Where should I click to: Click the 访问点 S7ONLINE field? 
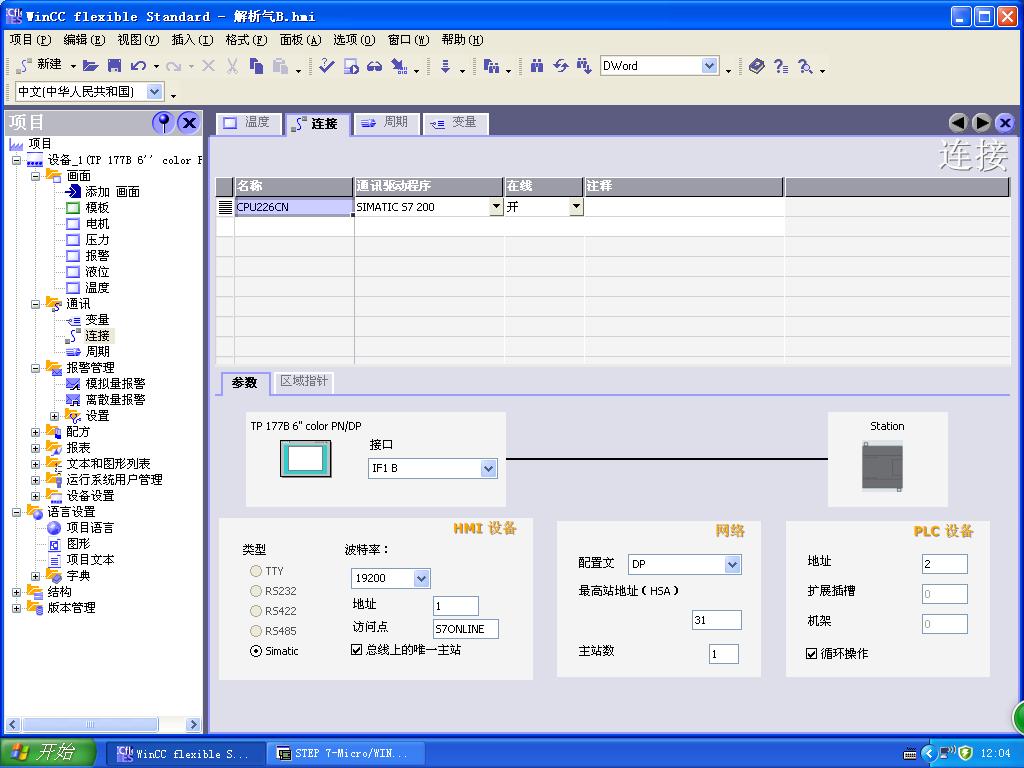point(466,629)
